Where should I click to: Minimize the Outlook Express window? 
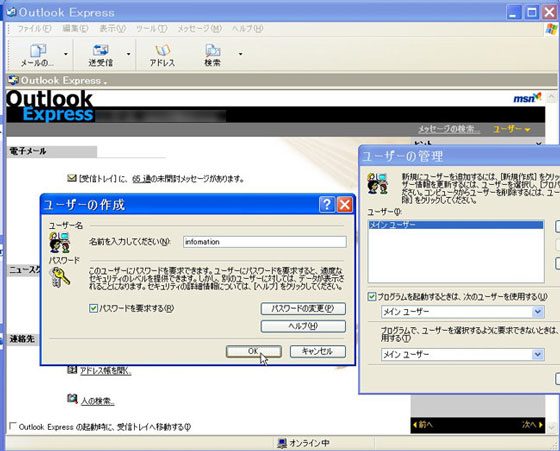point(514,13)
